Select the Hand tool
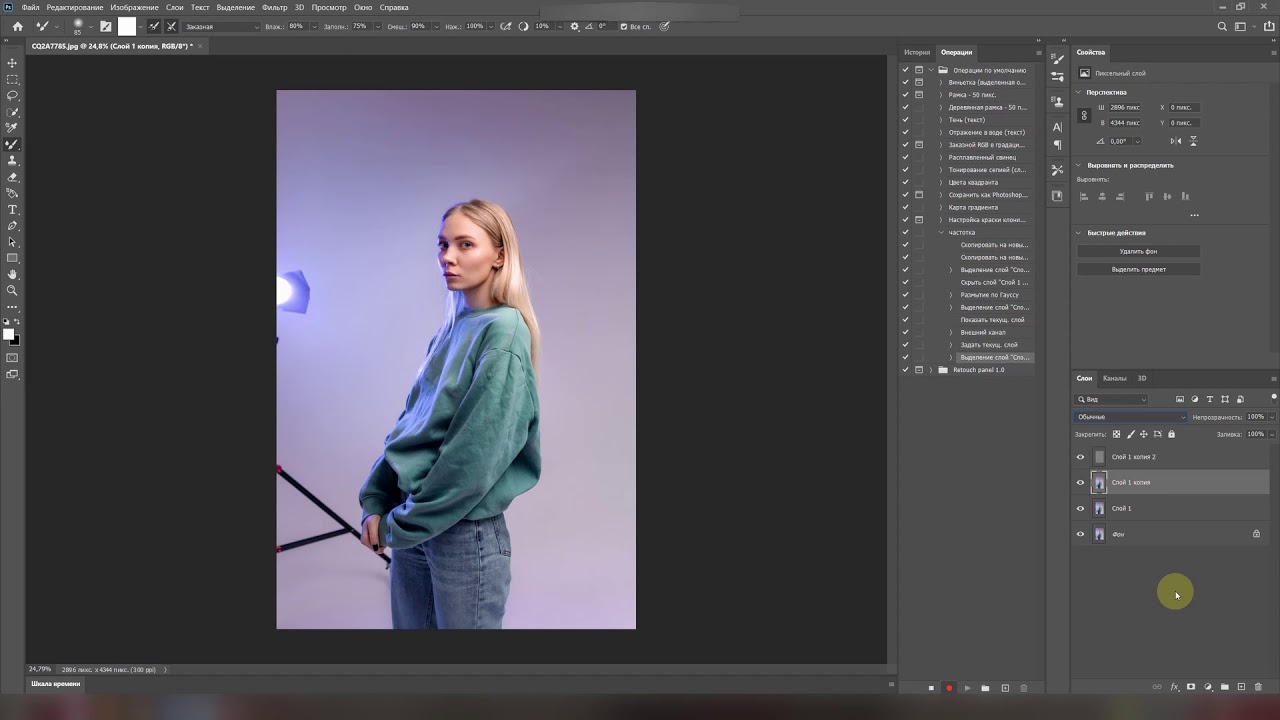Viewport: 1280px width, 720px height. click(12, 274)
